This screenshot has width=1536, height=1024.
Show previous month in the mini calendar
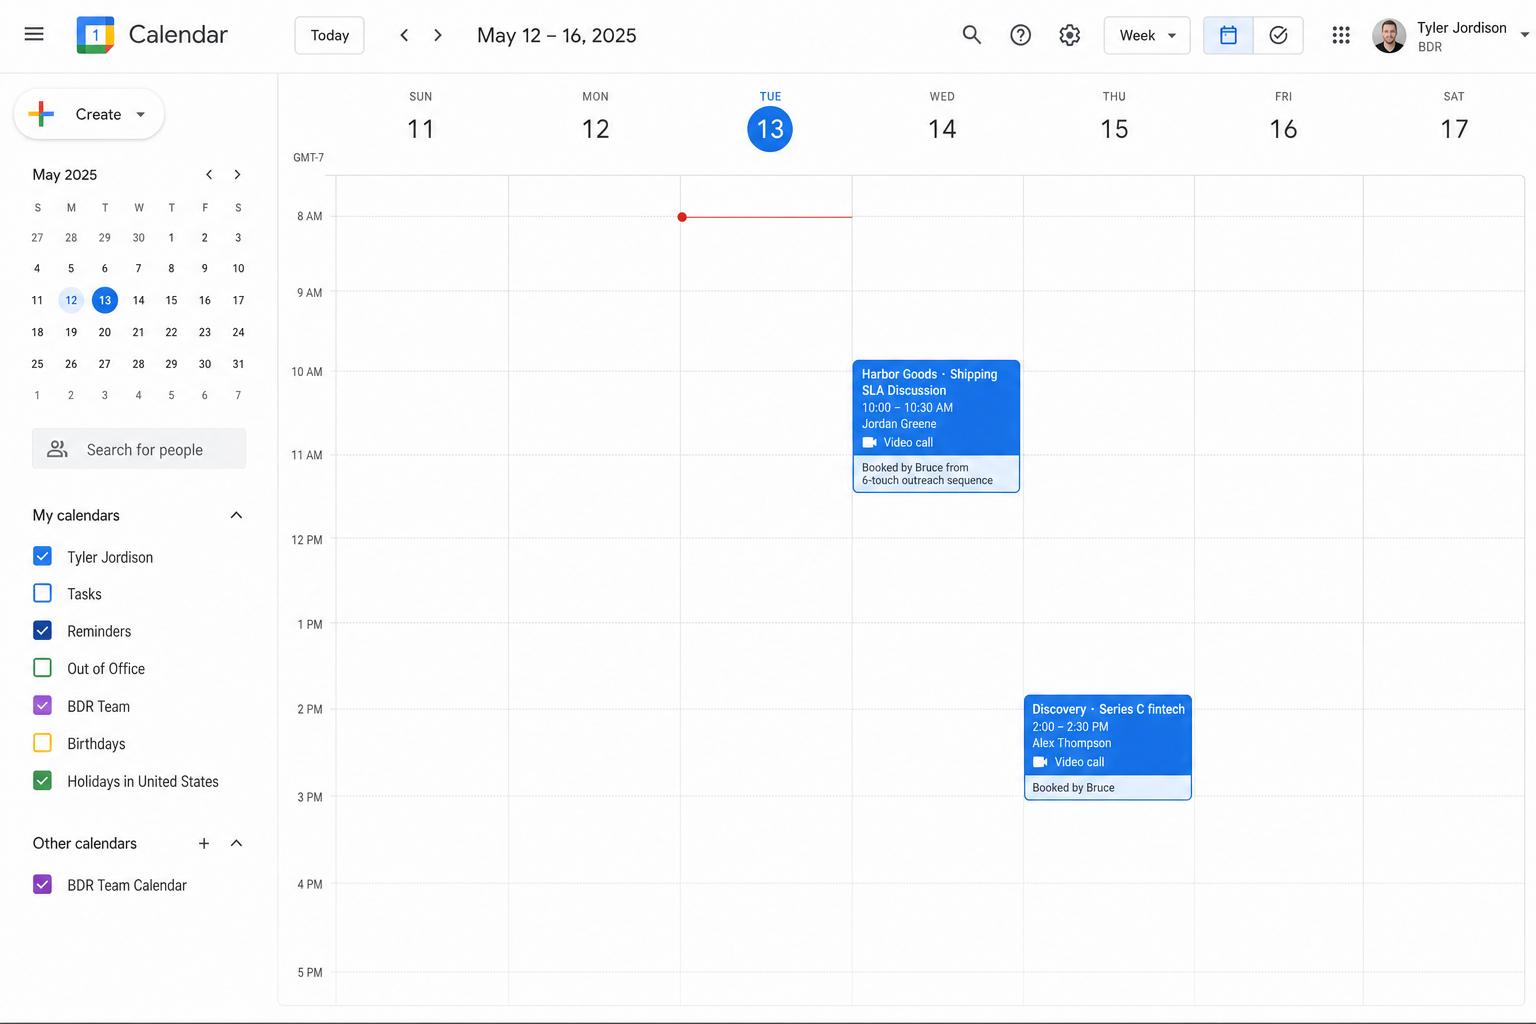pos(209,174)
